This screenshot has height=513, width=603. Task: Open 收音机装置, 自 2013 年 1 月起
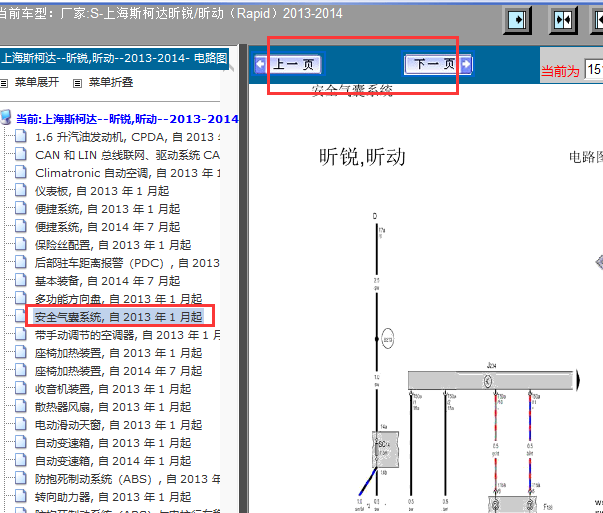[113, 389]
